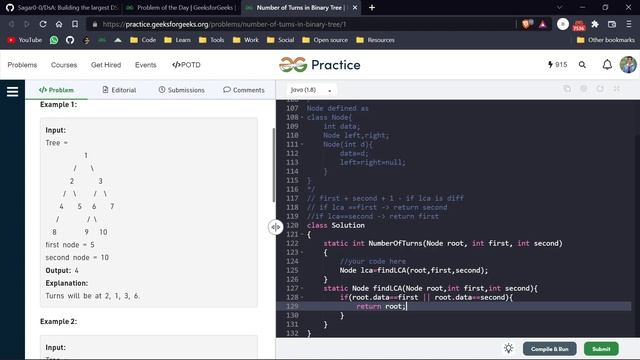Click the panel splitter handle
Screen dimensions: 640x360
pyautogui.click(x=276, y=227)
